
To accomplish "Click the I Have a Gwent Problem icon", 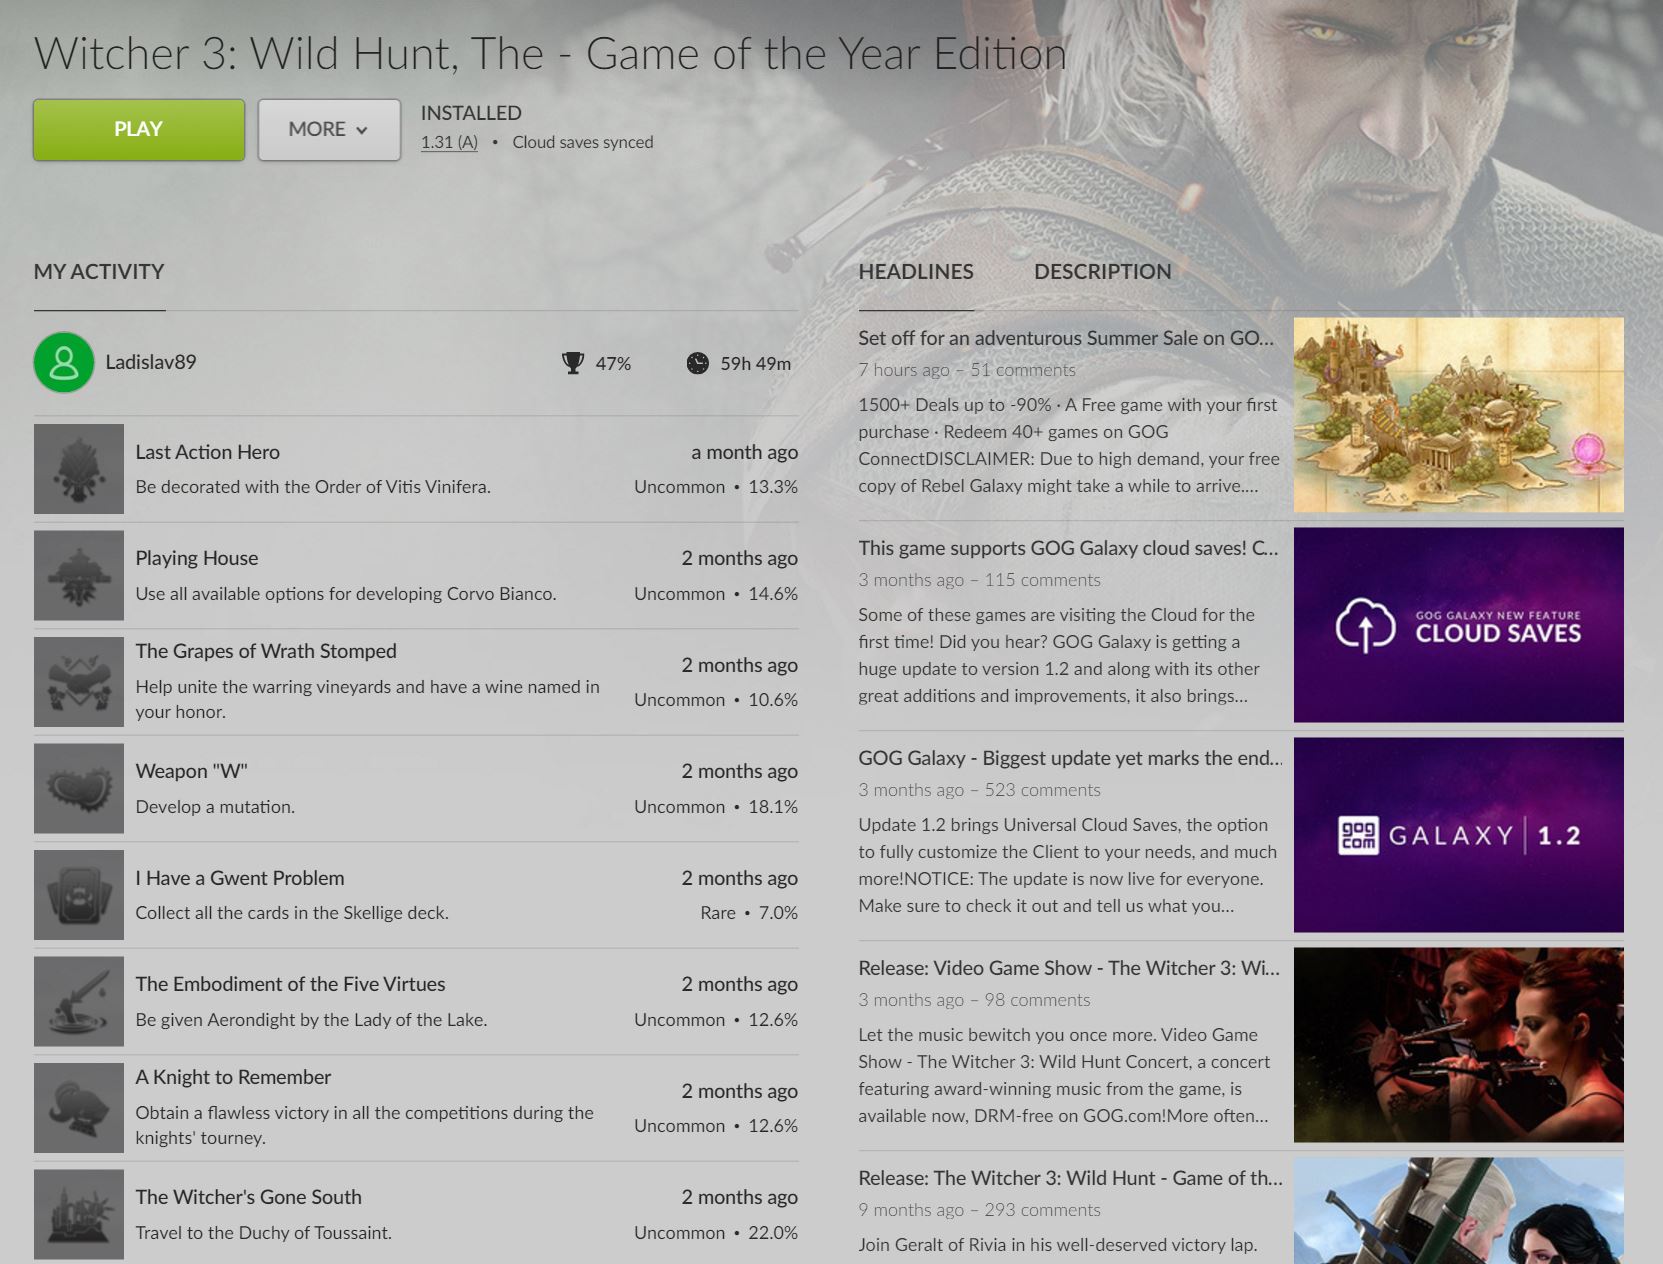I will coord(79,895).
